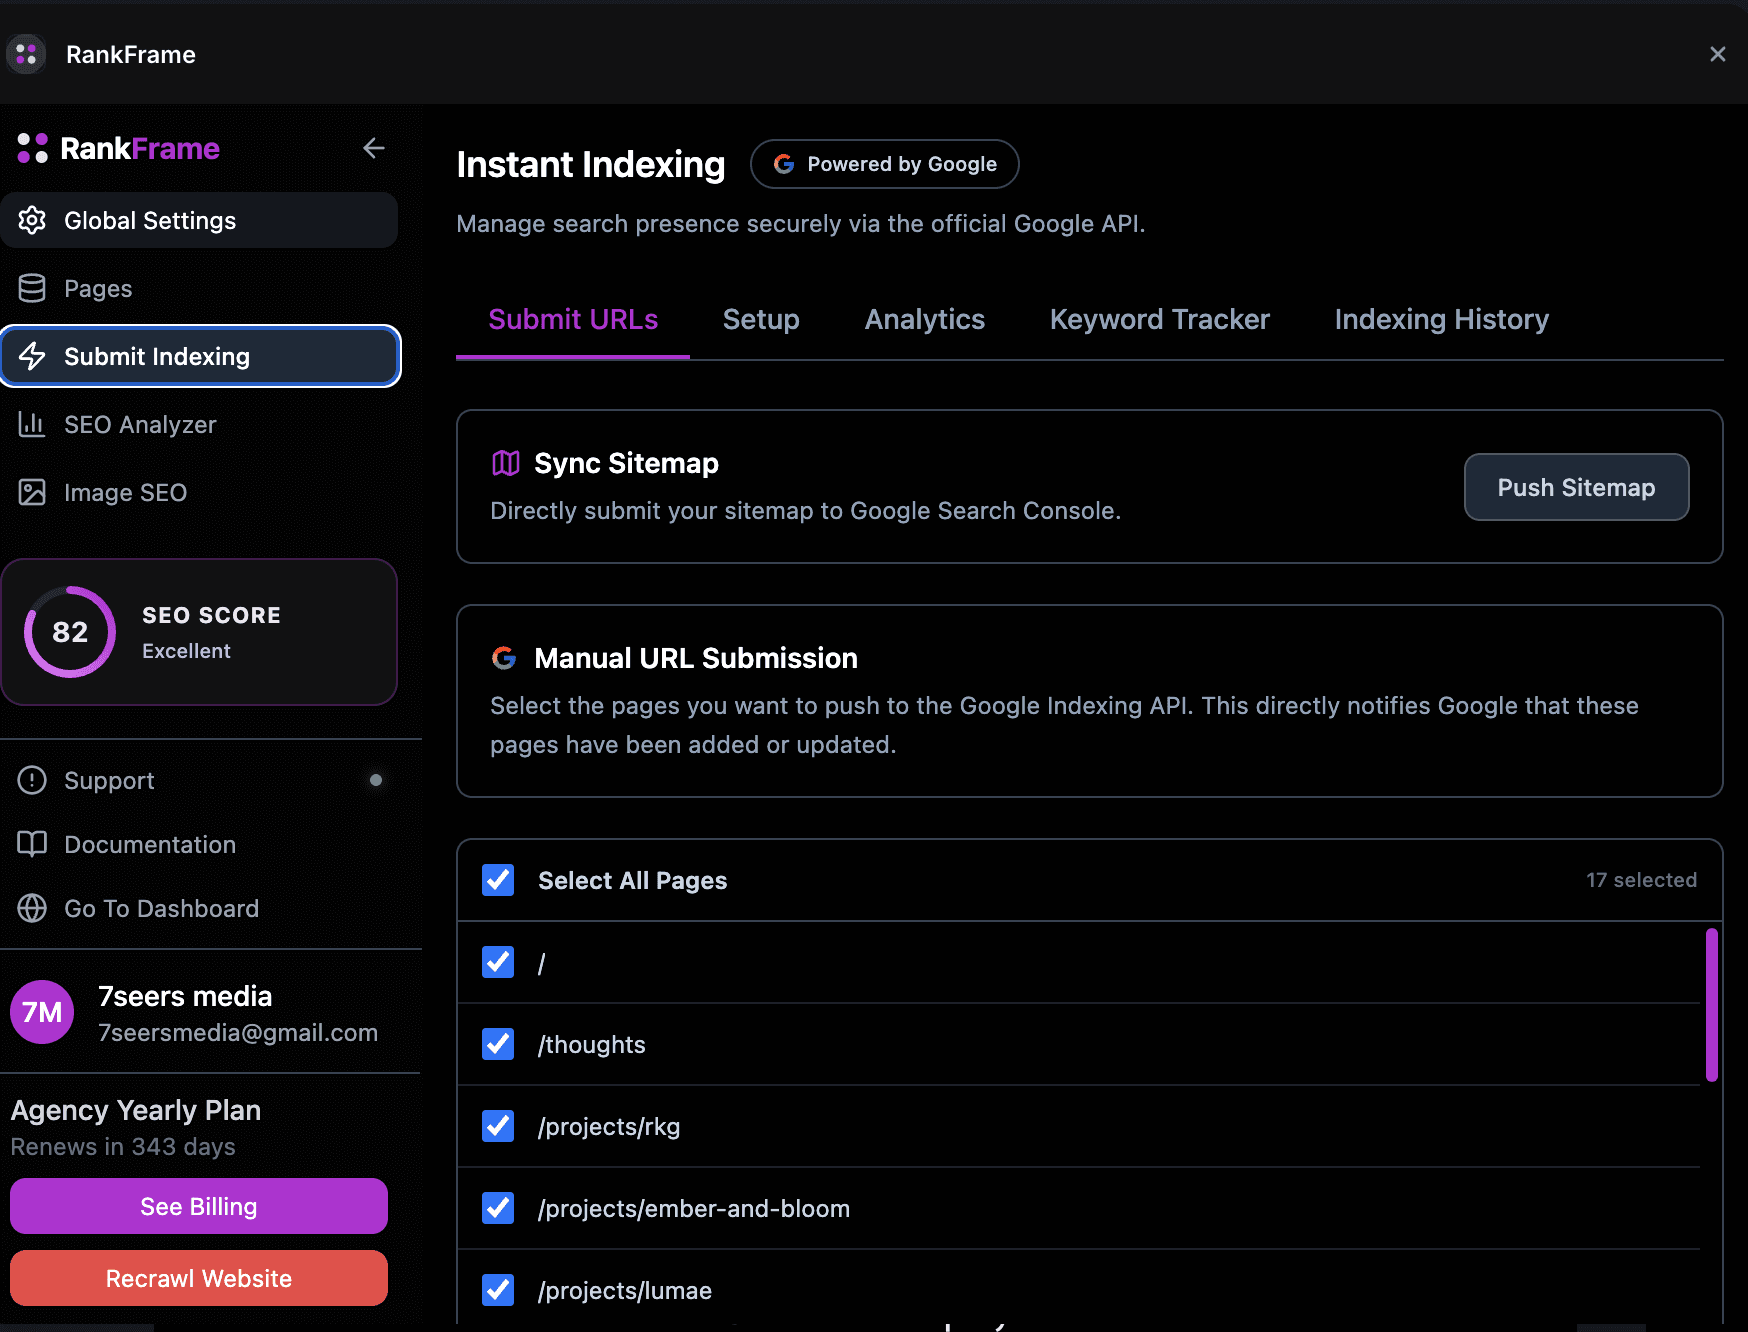Screen dimensions: 1748x1332
Task: Click the Pages database icon
Action: pos(32,288)
